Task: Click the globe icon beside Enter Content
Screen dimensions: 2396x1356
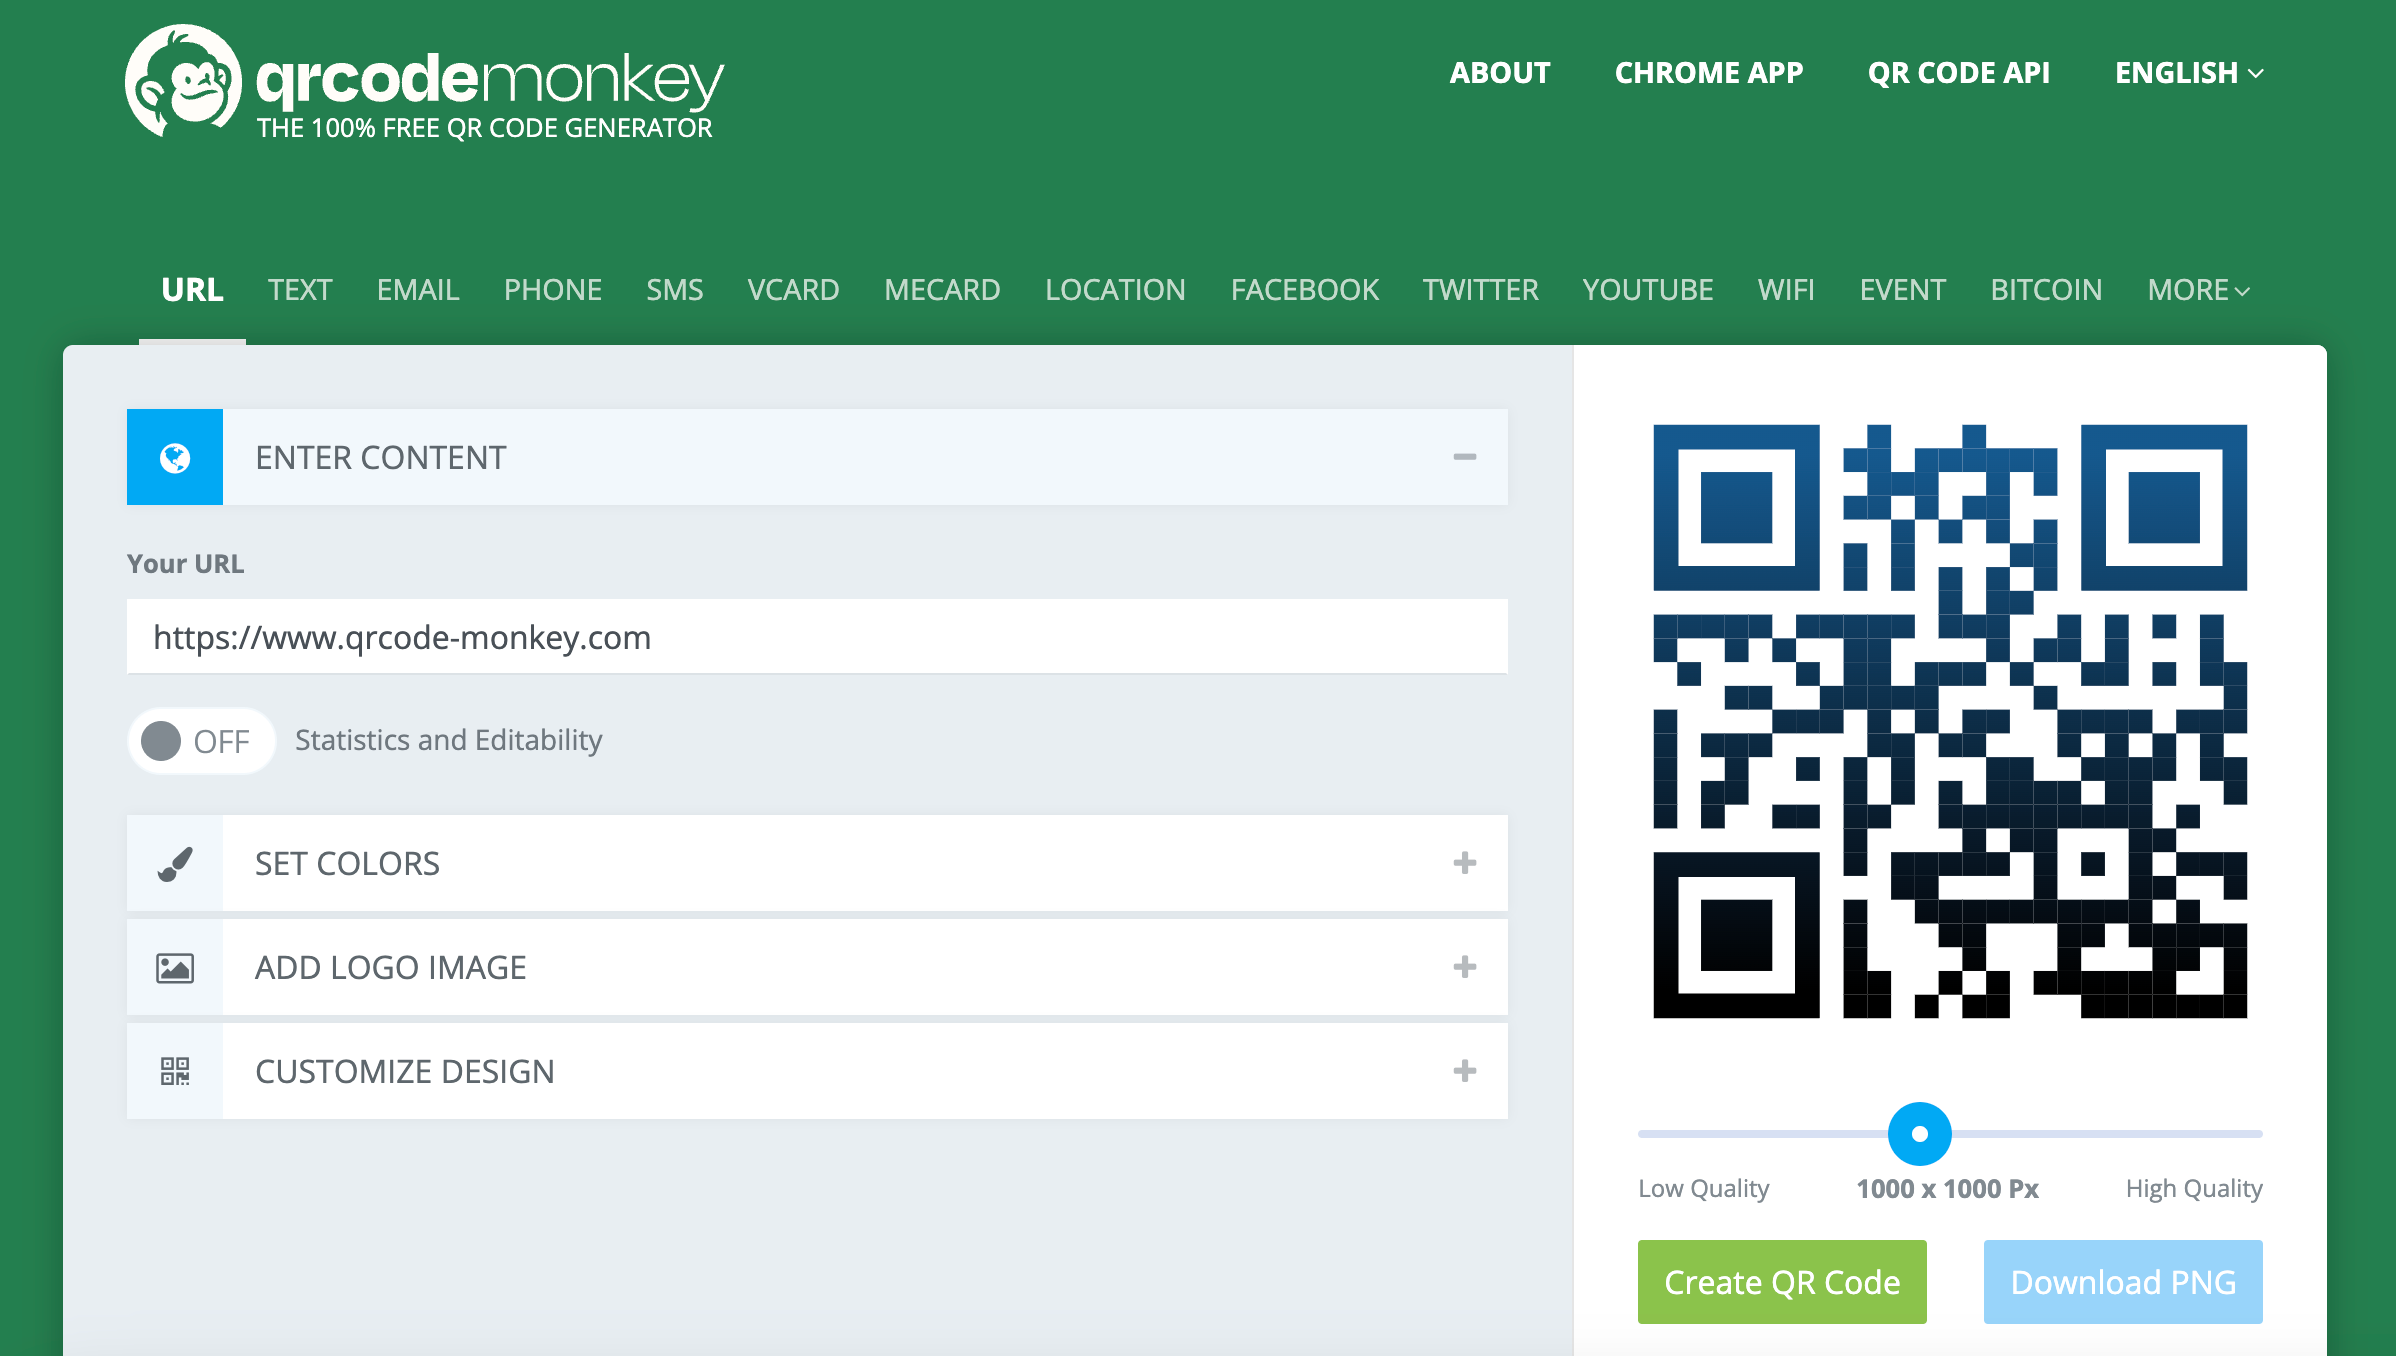Action: [x=175, y=457]
